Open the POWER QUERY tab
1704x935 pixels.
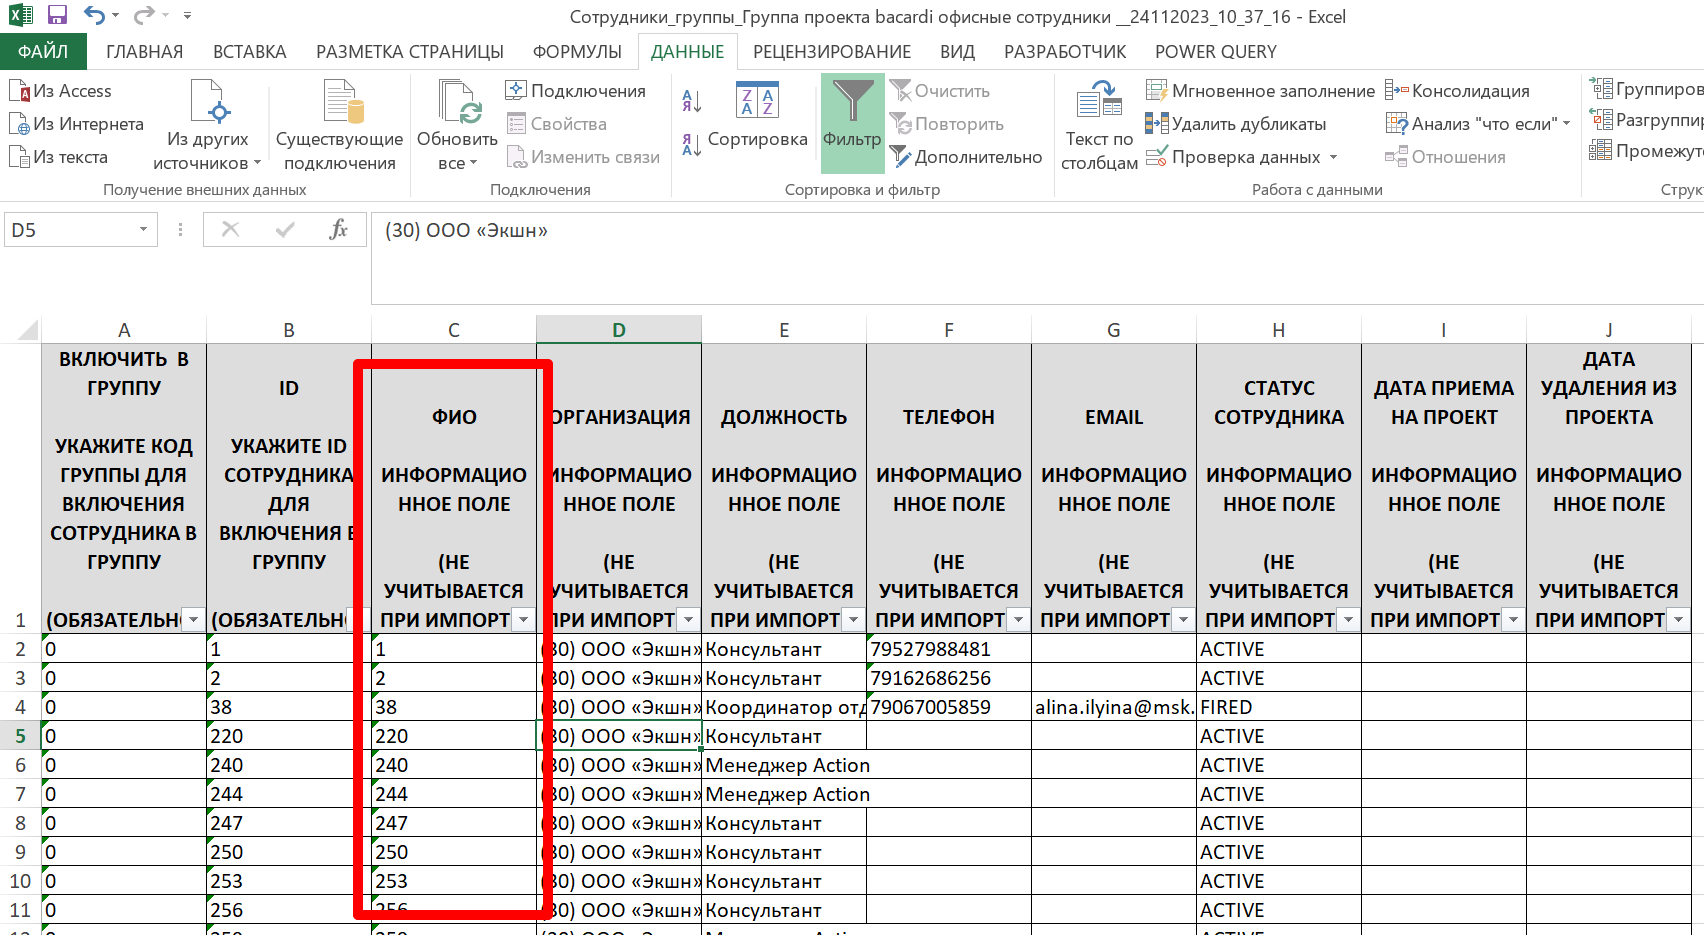(1216, 52)
